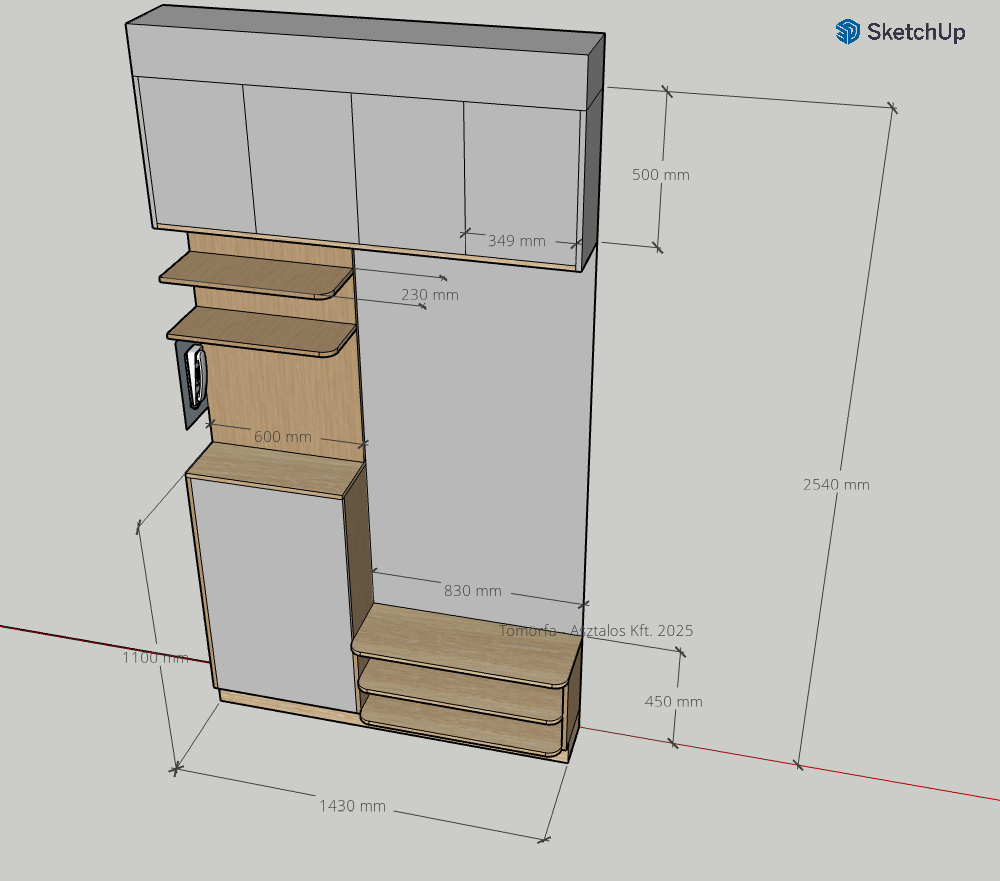This screenshot has height=881, width=1000.
Task: Click the 500 mm dimension label
Action: pos(661,174)
